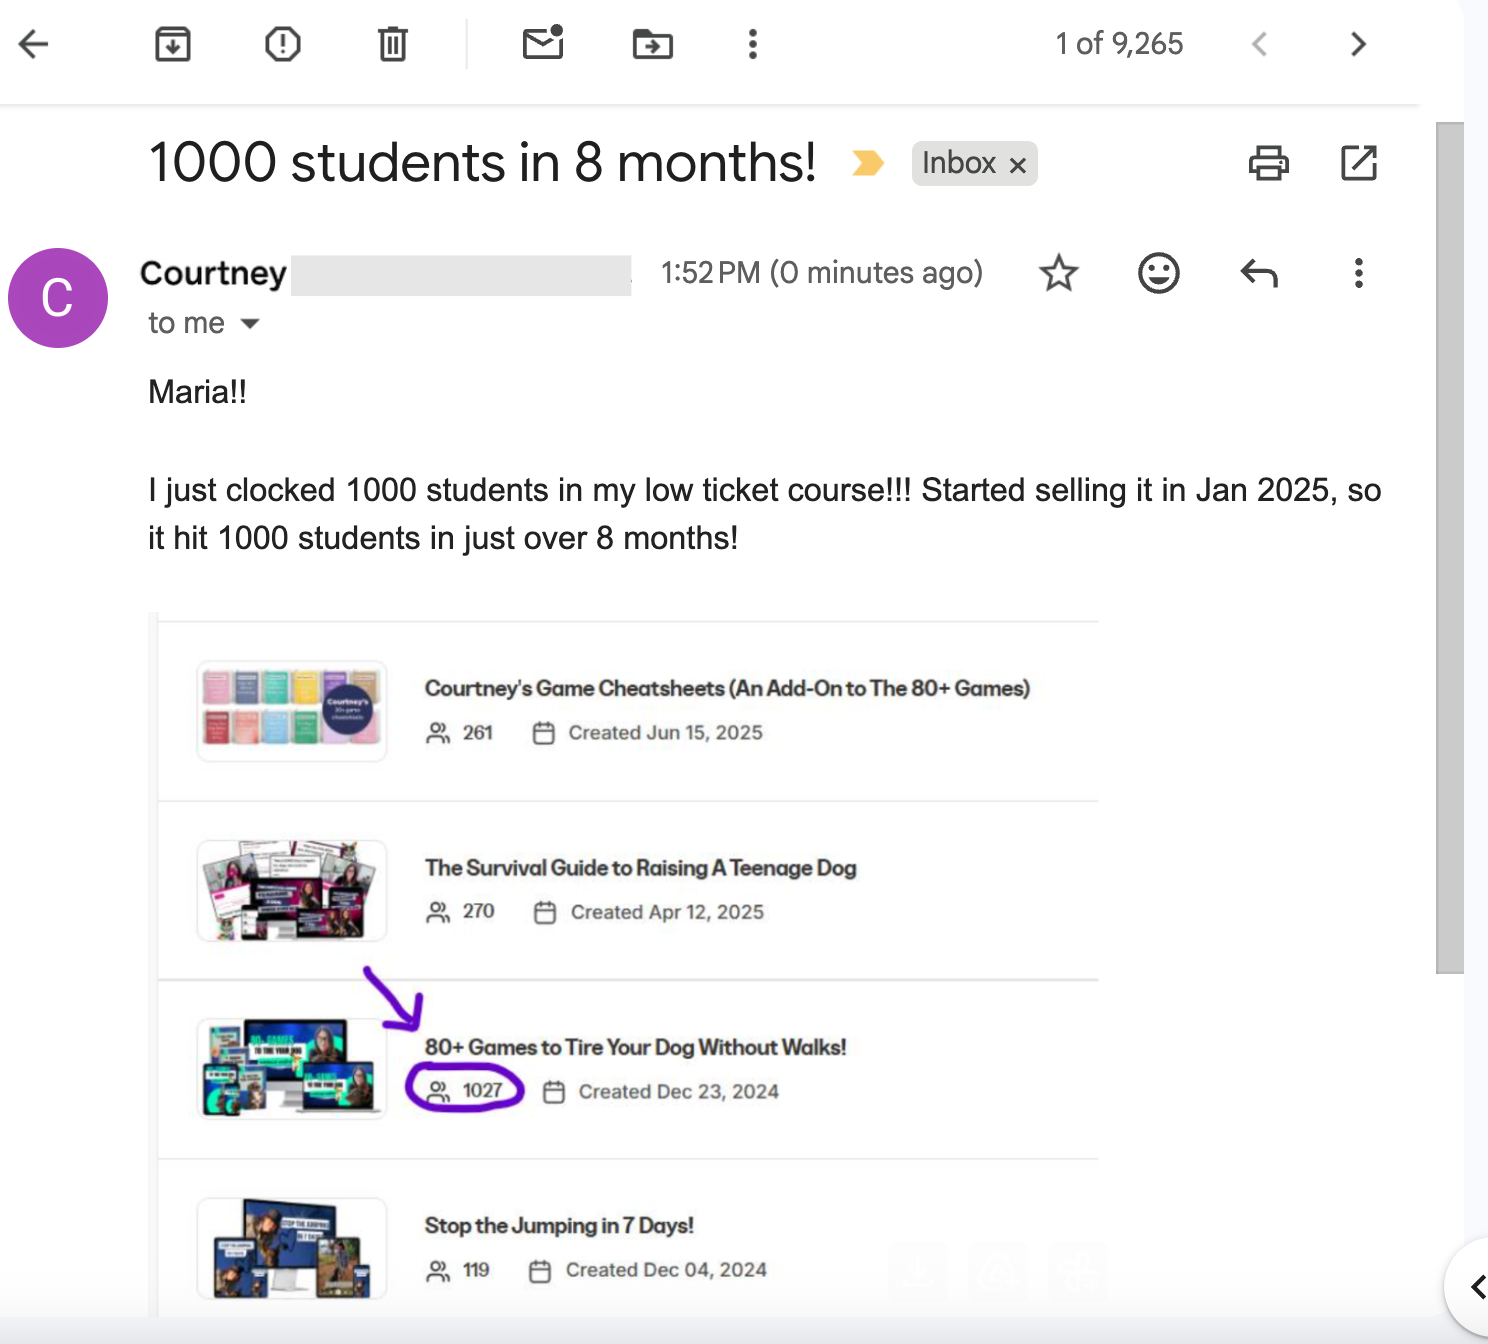Open message More menu beside reply

1358,273
